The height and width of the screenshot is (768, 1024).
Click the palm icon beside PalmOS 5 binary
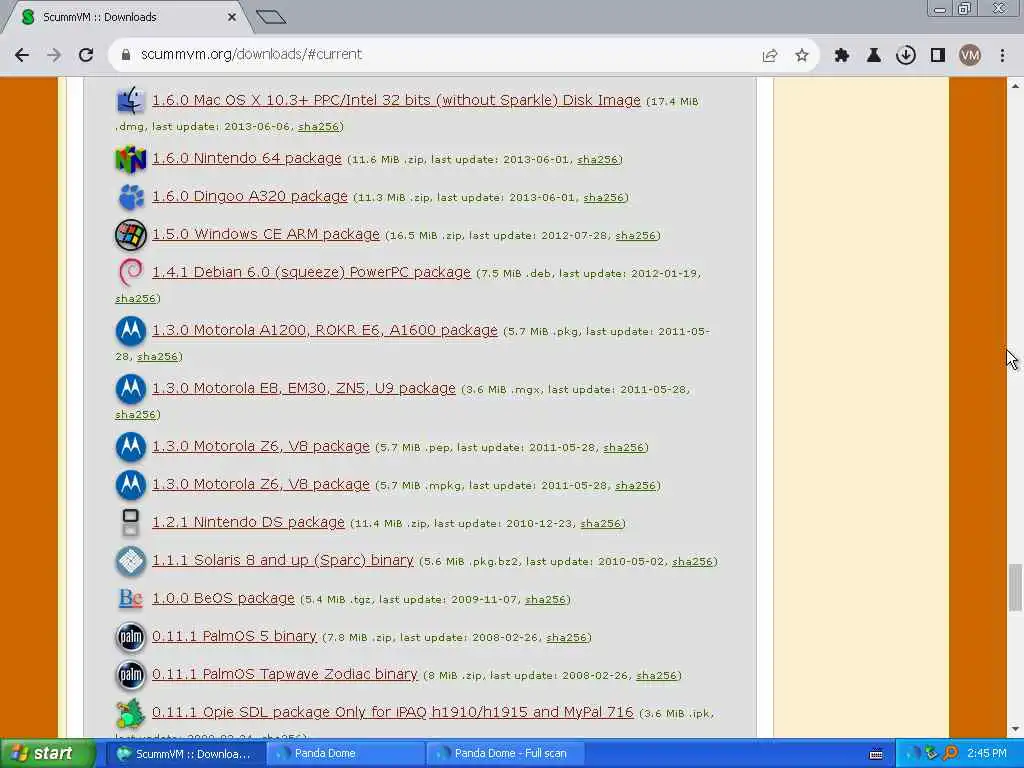coord(131,637)
